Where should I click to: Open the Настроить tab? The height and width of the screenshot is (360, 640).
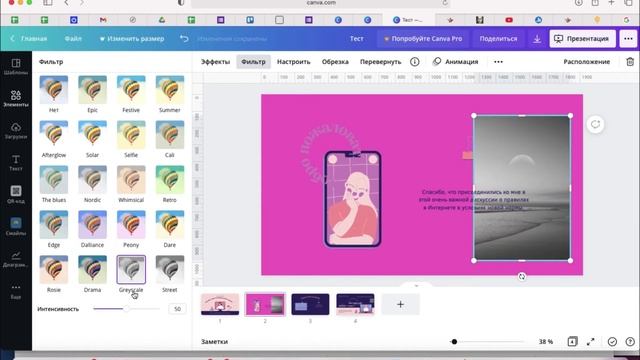pyautogui.click(x=293, y=62)
